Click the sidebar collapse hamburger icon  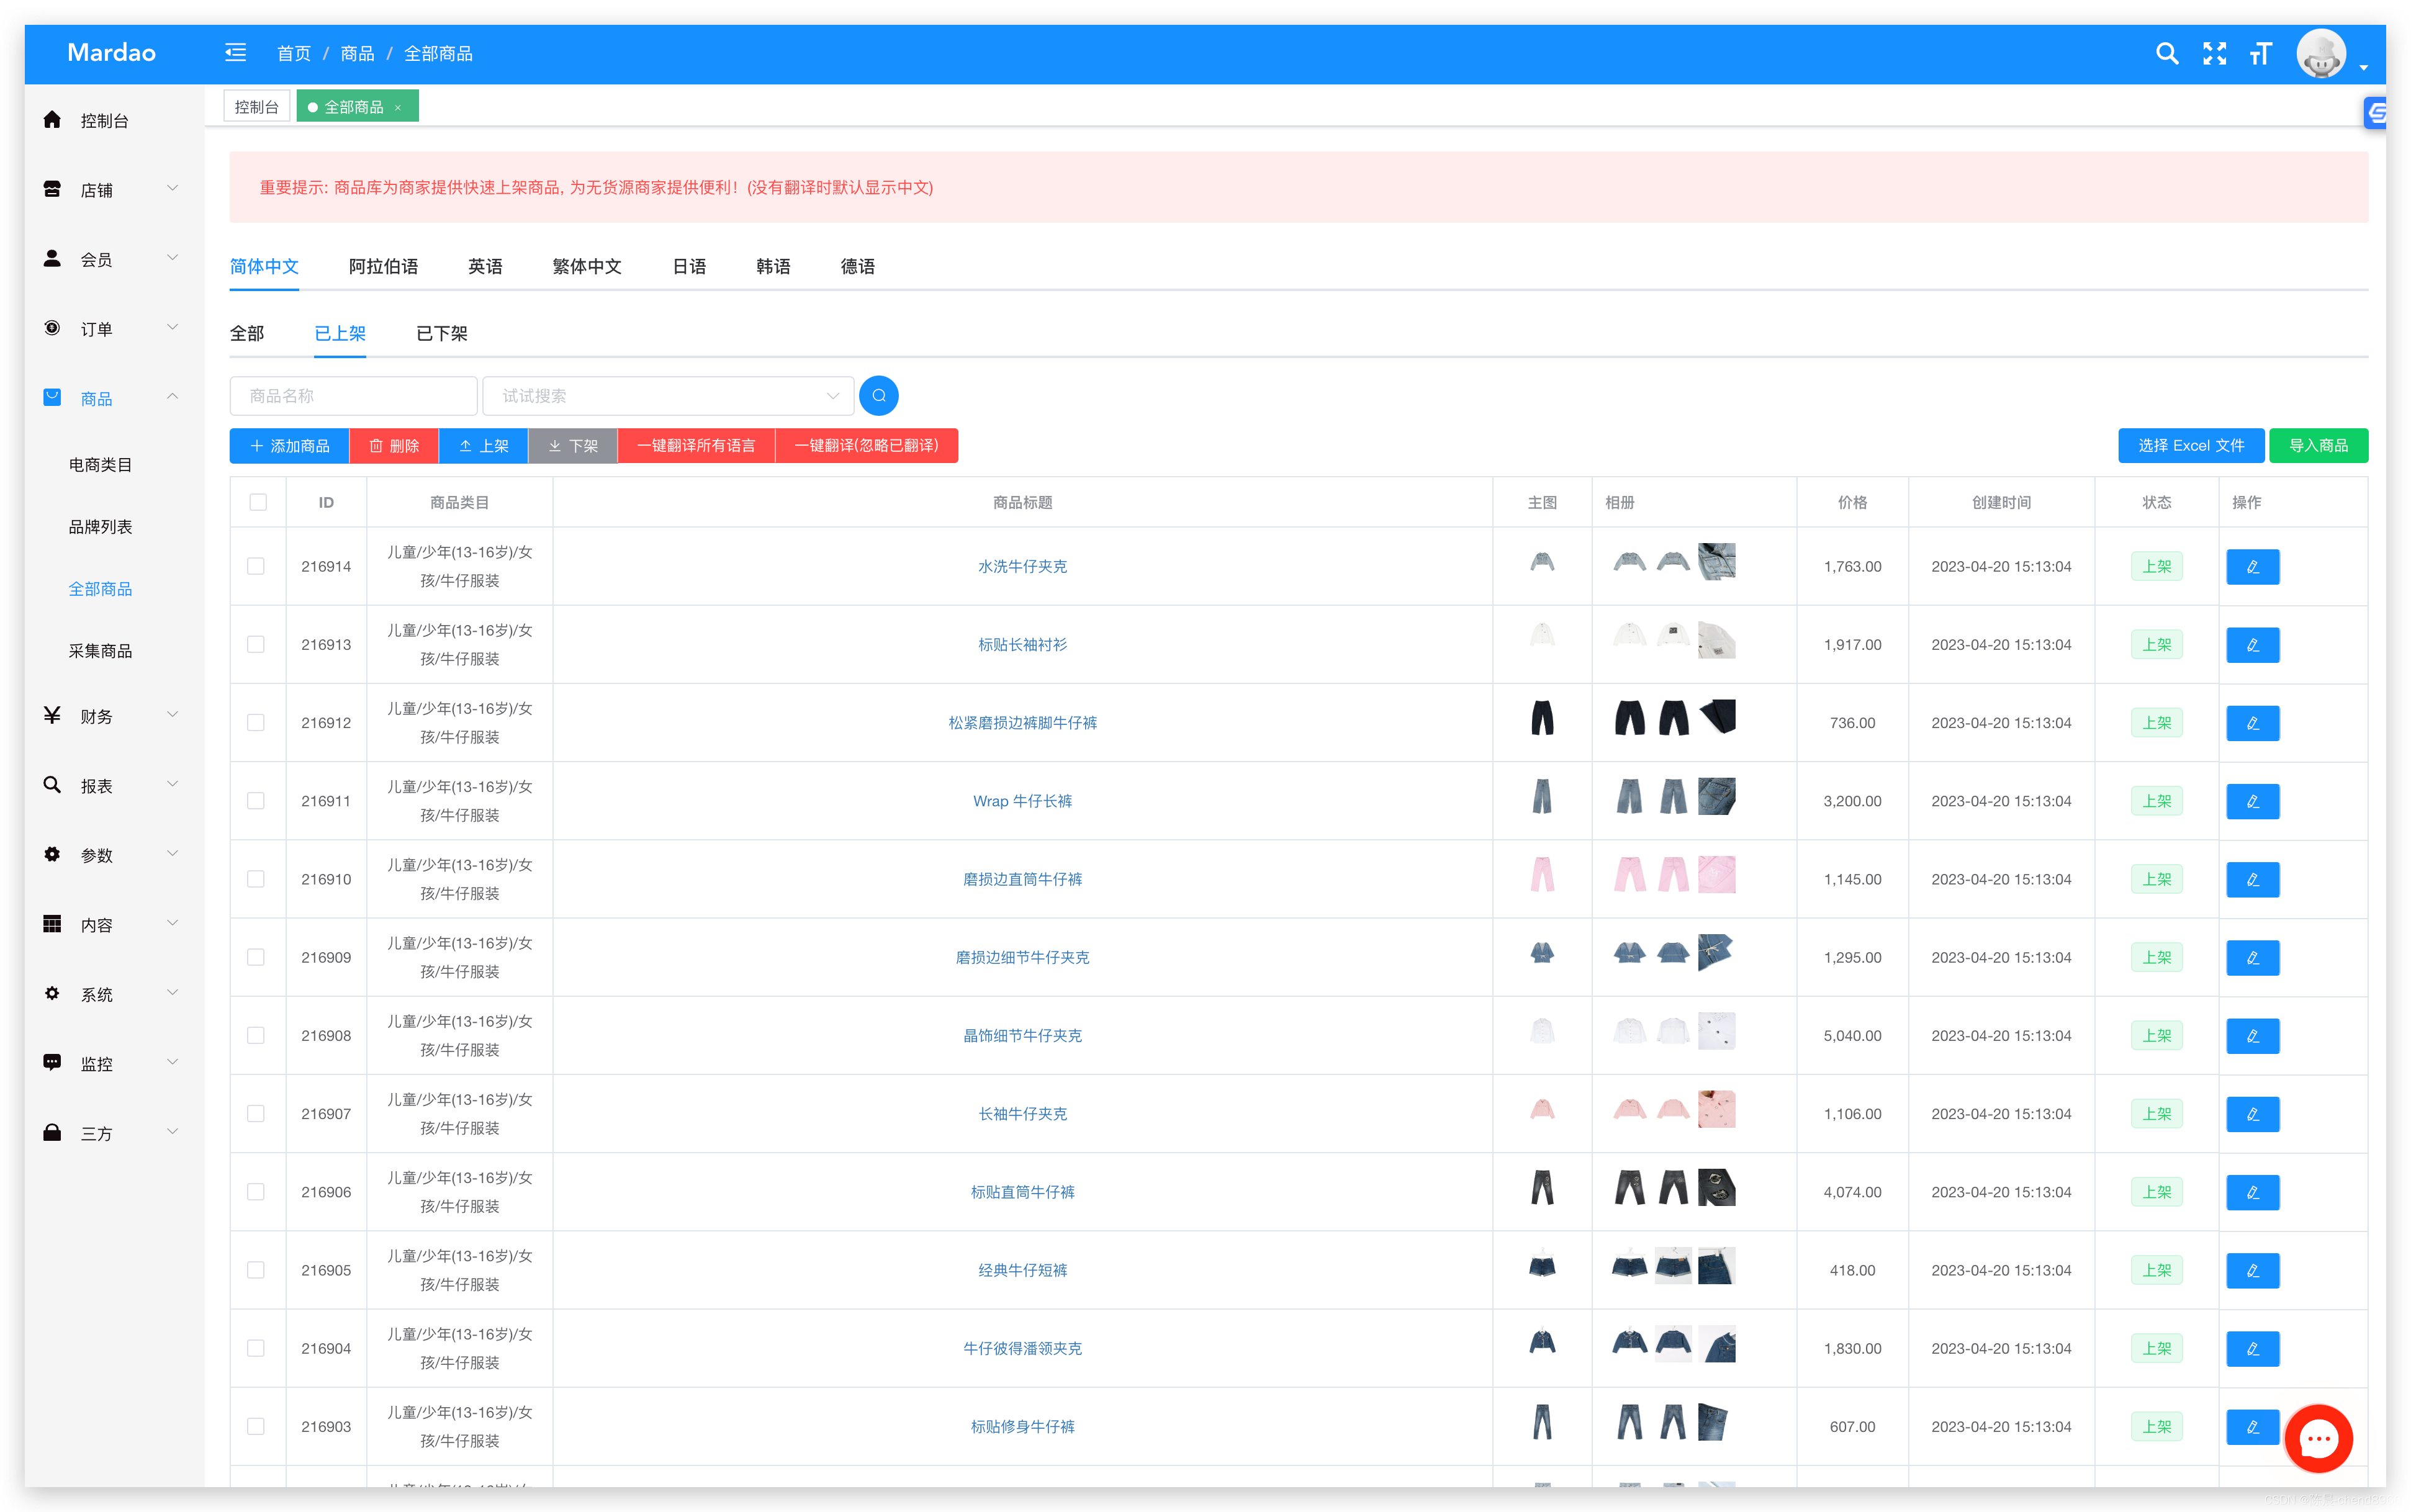(x=235, y=53)
